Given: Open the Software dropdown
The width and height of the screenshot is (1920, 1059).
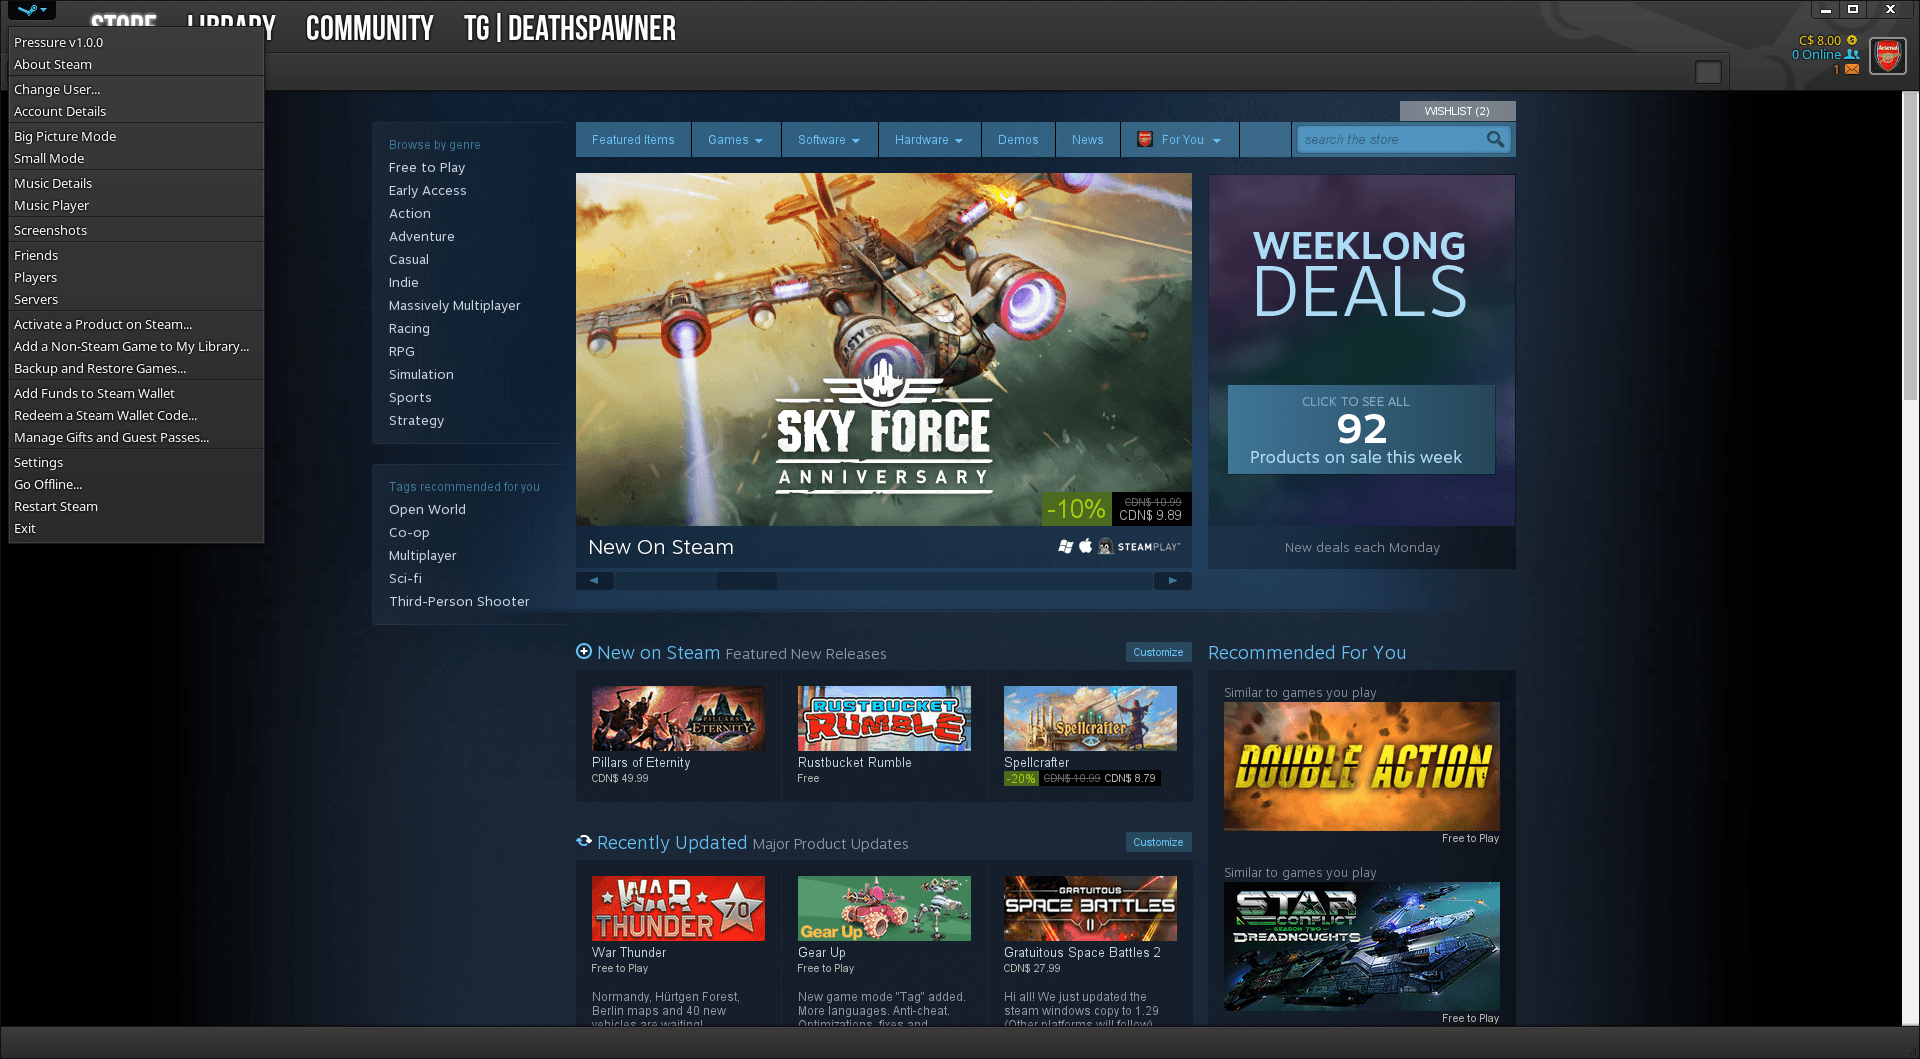Looking at the screenshot, I should click(829, 140).
